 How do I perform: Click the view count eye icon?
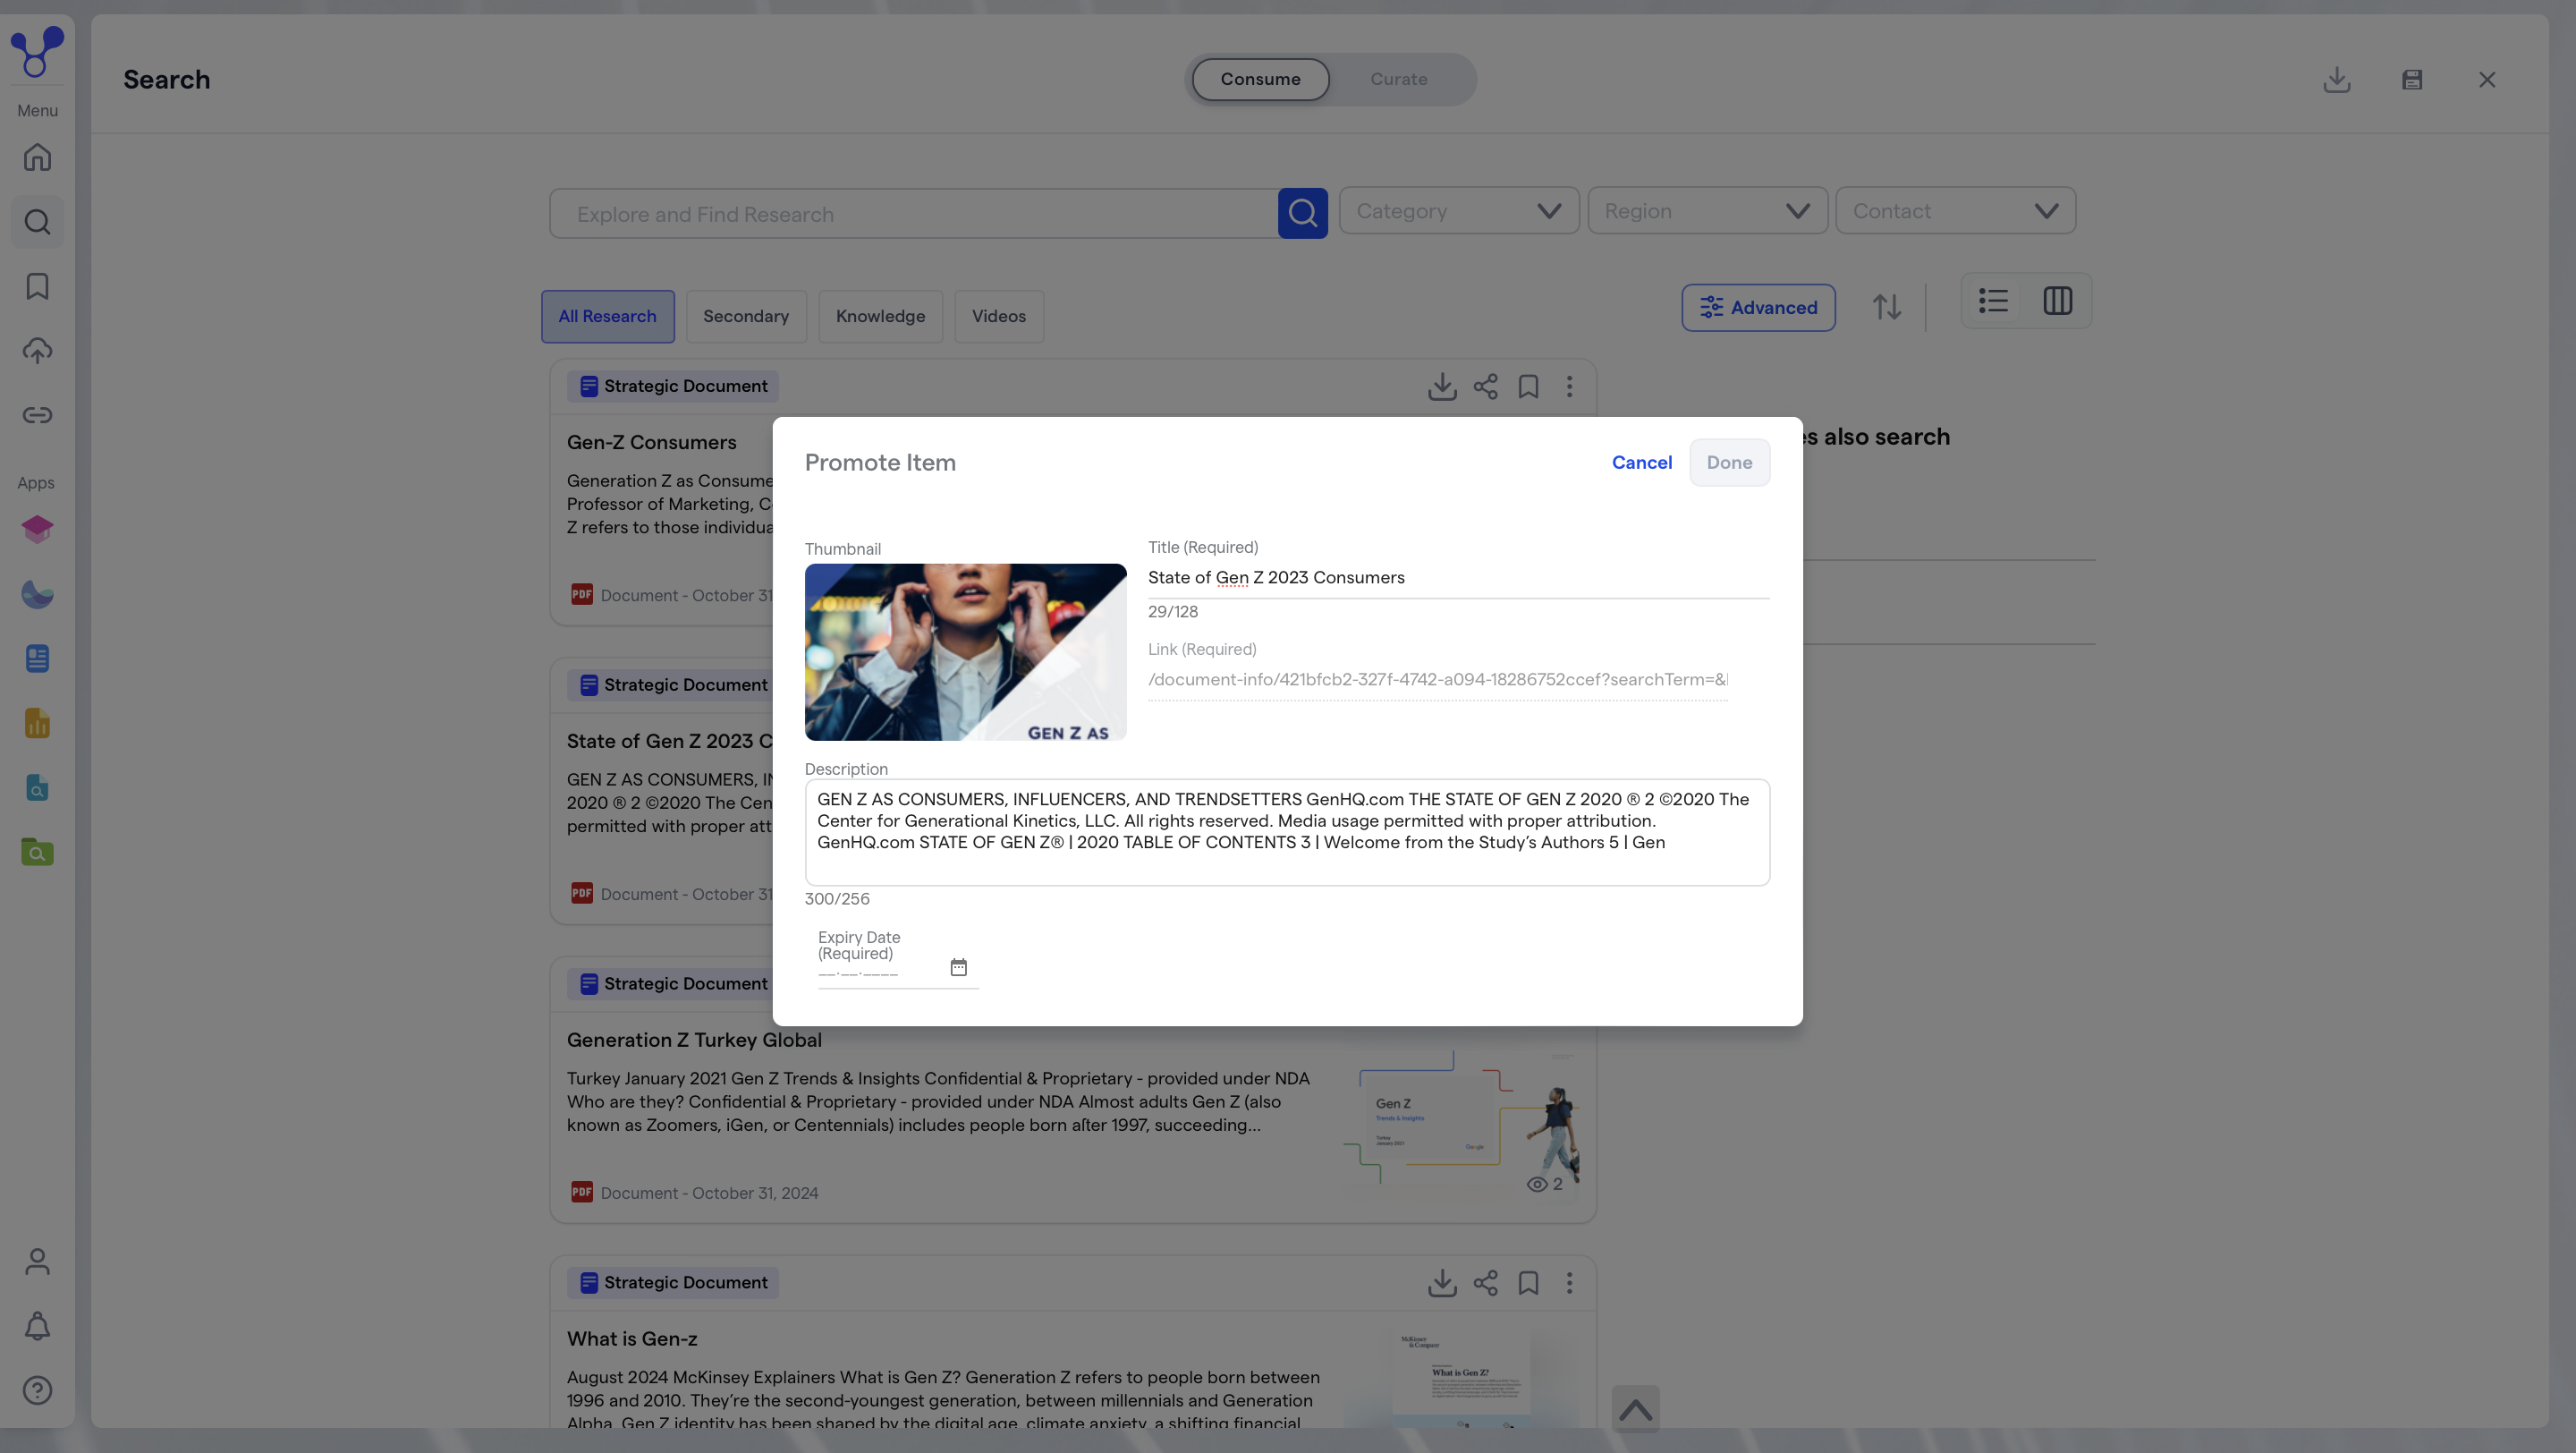[x=1537, y=1185]
